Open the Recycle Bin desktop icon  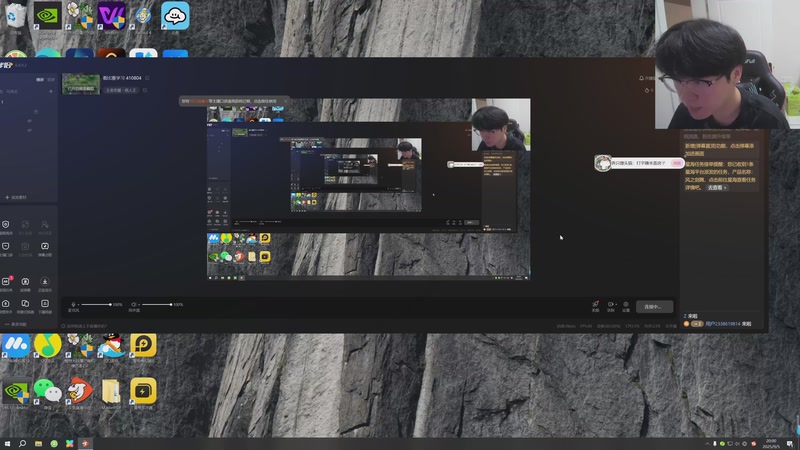(16, 15)
